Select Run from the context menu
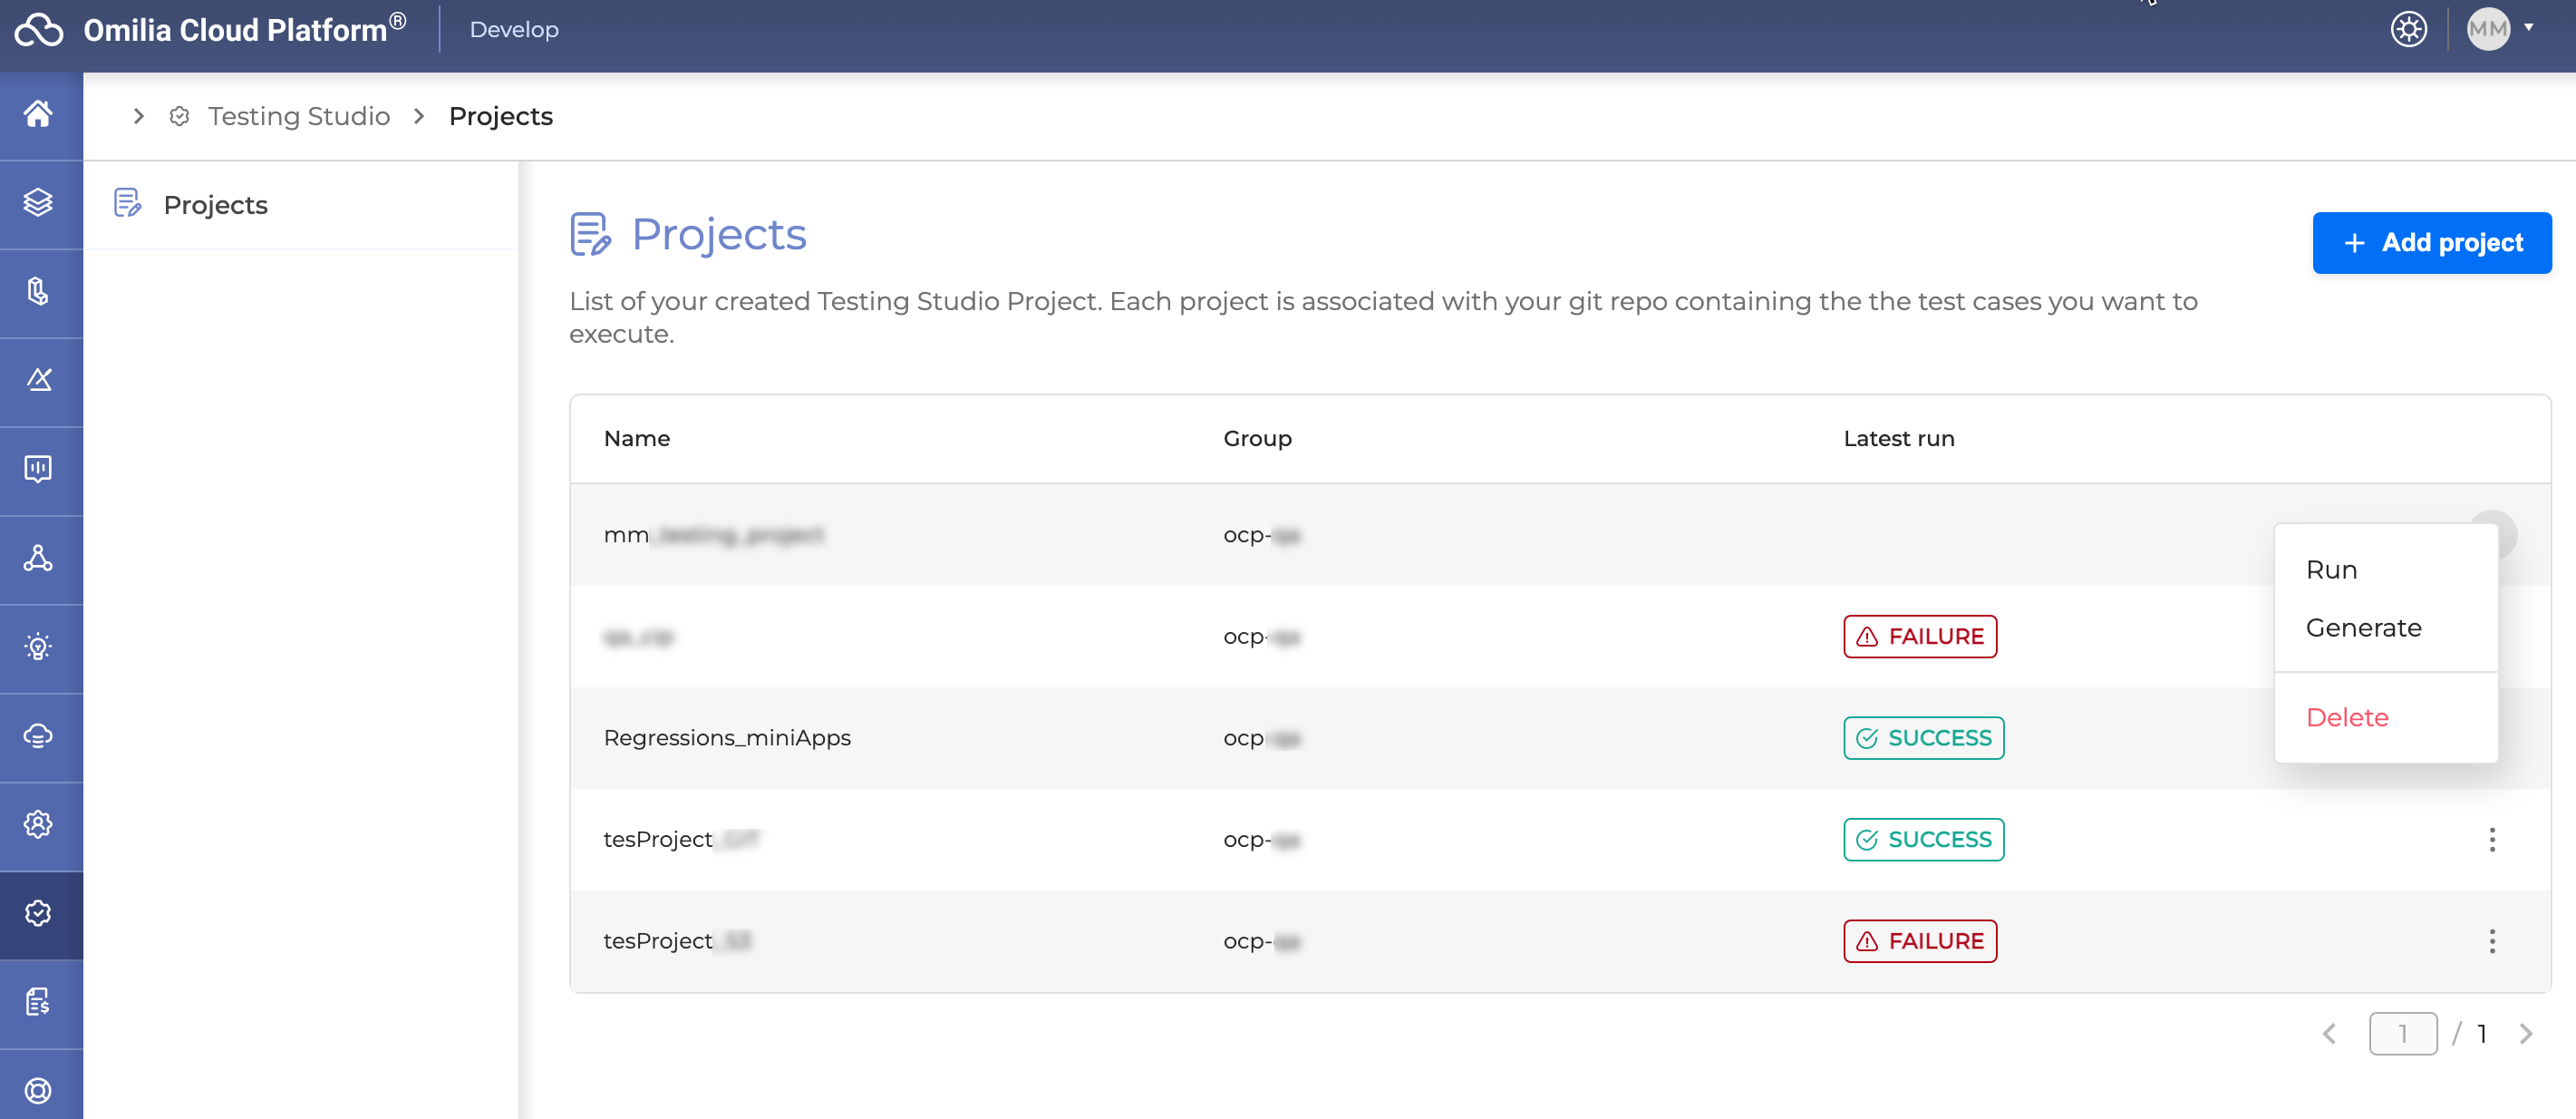 (2331, 570)
